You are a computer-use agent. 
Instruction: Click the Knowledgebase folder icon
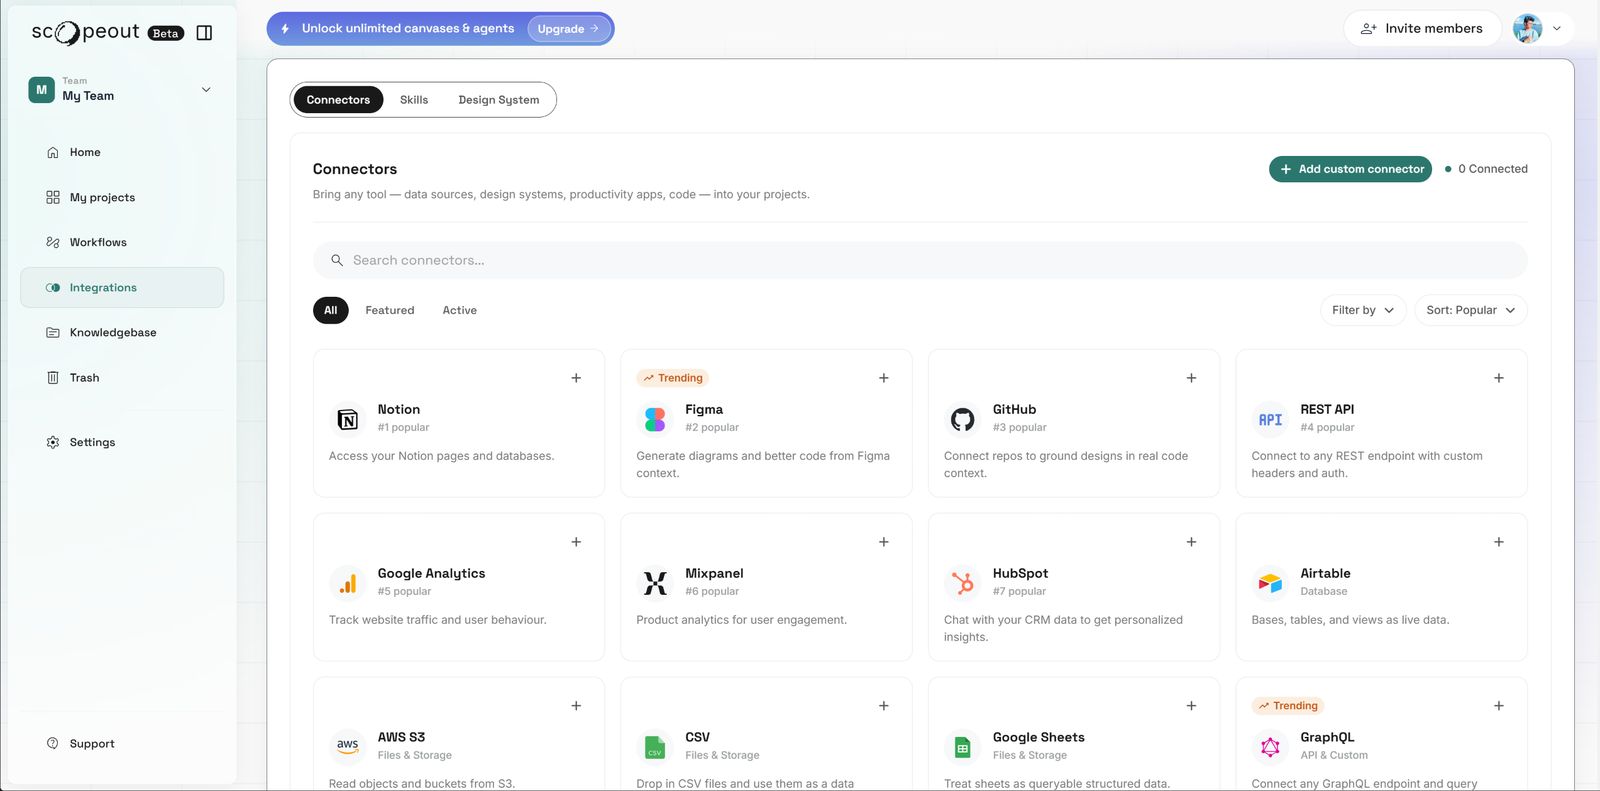coord(53,333)
